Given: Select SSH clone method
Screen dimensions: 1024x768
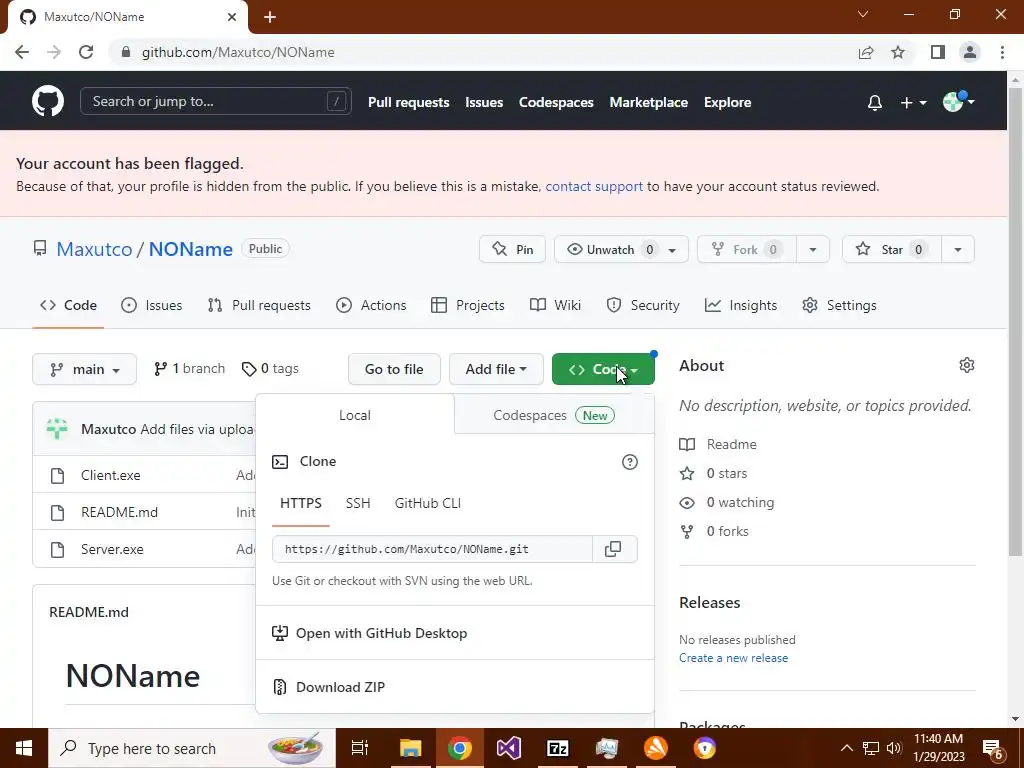Looking at the screenshot, I should click(358, 503).
